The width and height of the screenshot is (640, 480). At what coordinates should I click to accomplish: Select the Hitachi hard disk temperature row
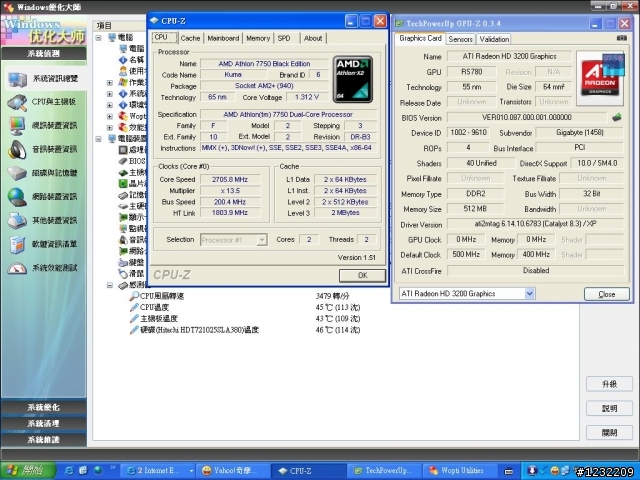coord(194,330)
